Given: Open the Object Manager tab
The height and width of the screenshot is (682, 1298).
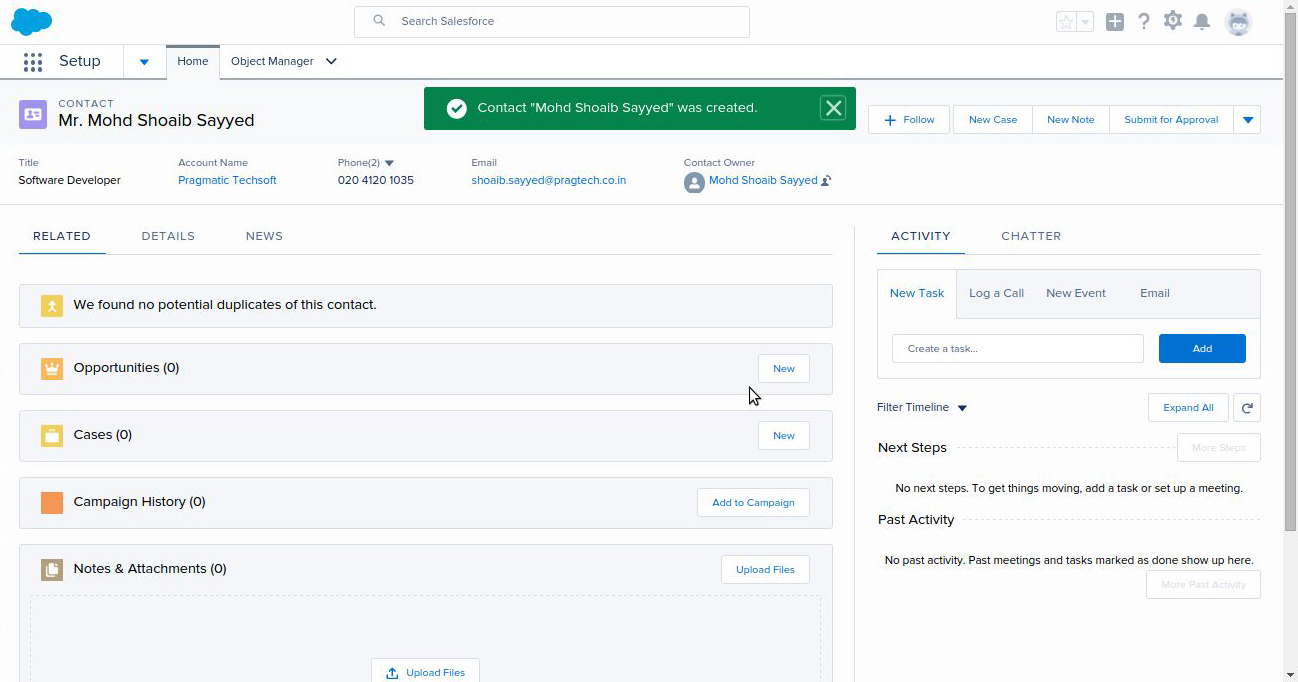Looking at the screenshot, I should (x=272, y=61).
